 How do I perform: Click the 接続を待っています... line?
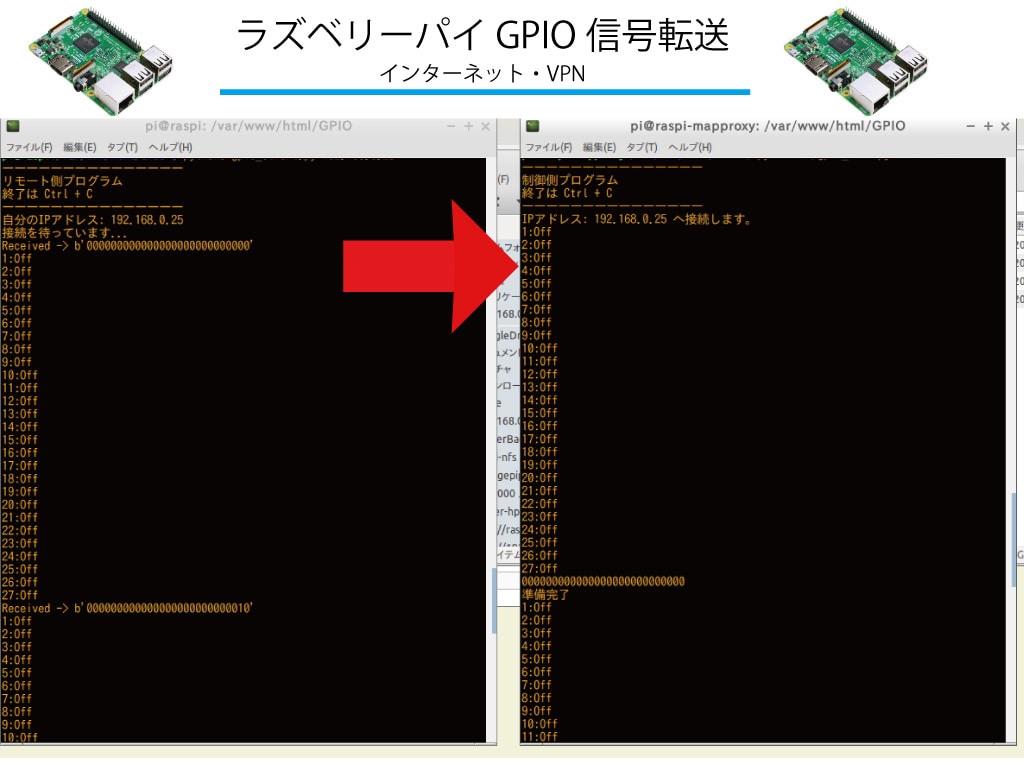[64, 232]
